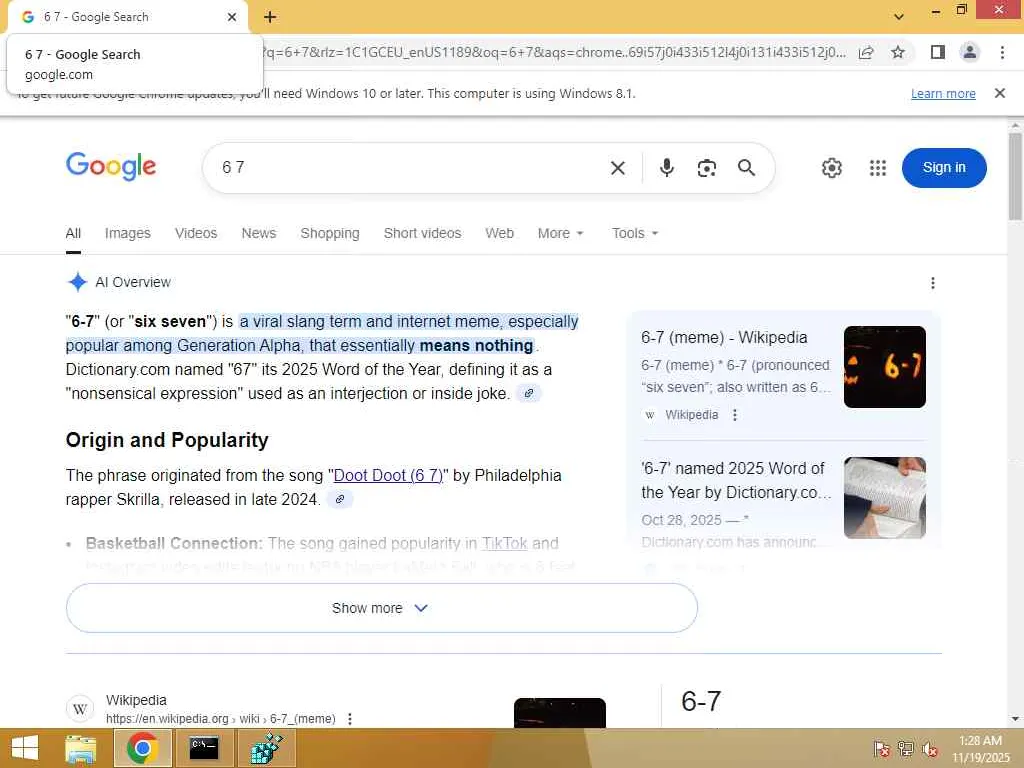Viewport: 1024px width, 768px height.
Task: Open volume control in system tray
Action: click(930, 749)
